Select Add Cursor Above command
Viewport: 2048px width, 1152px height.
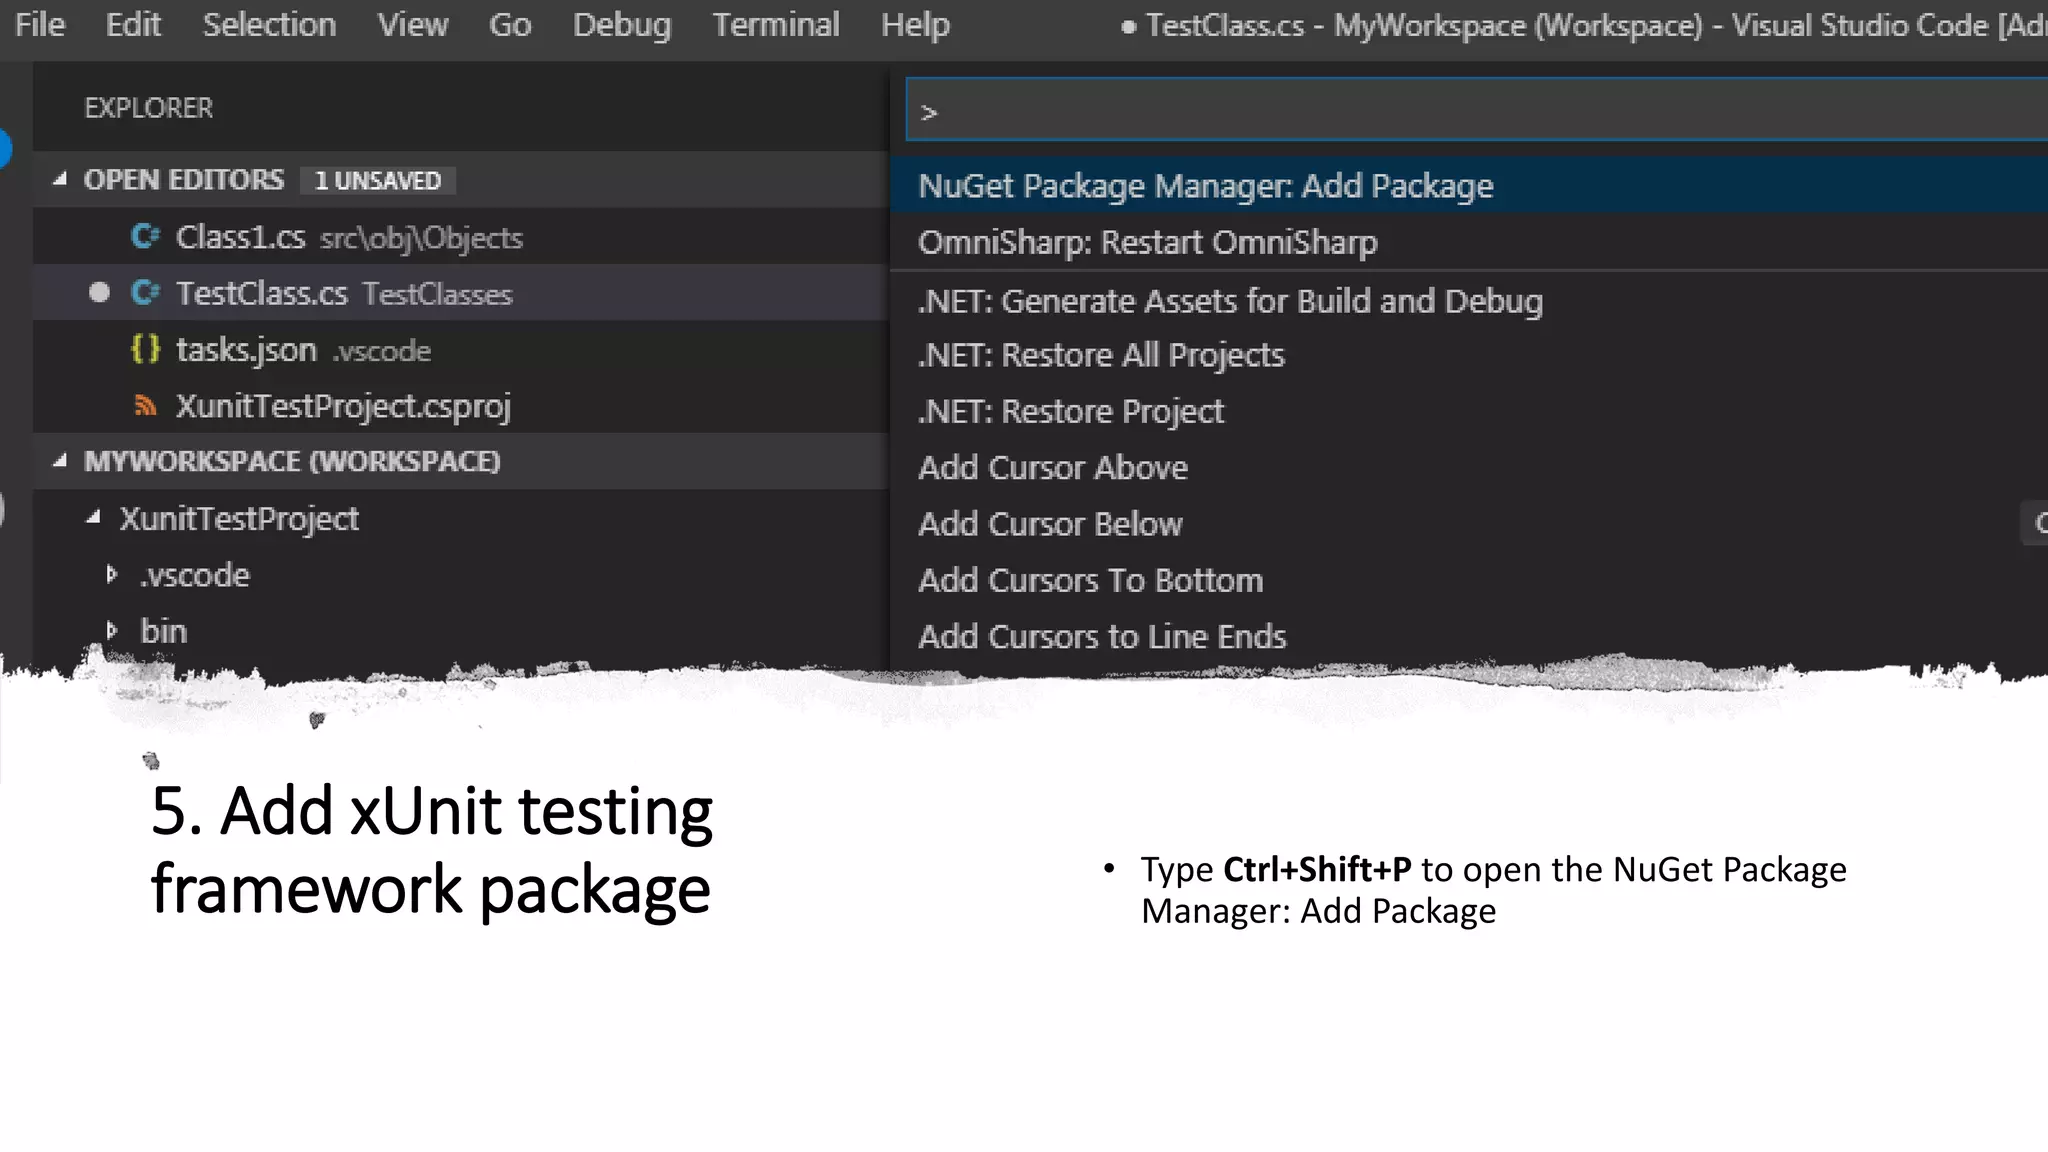coord(1053,468)
